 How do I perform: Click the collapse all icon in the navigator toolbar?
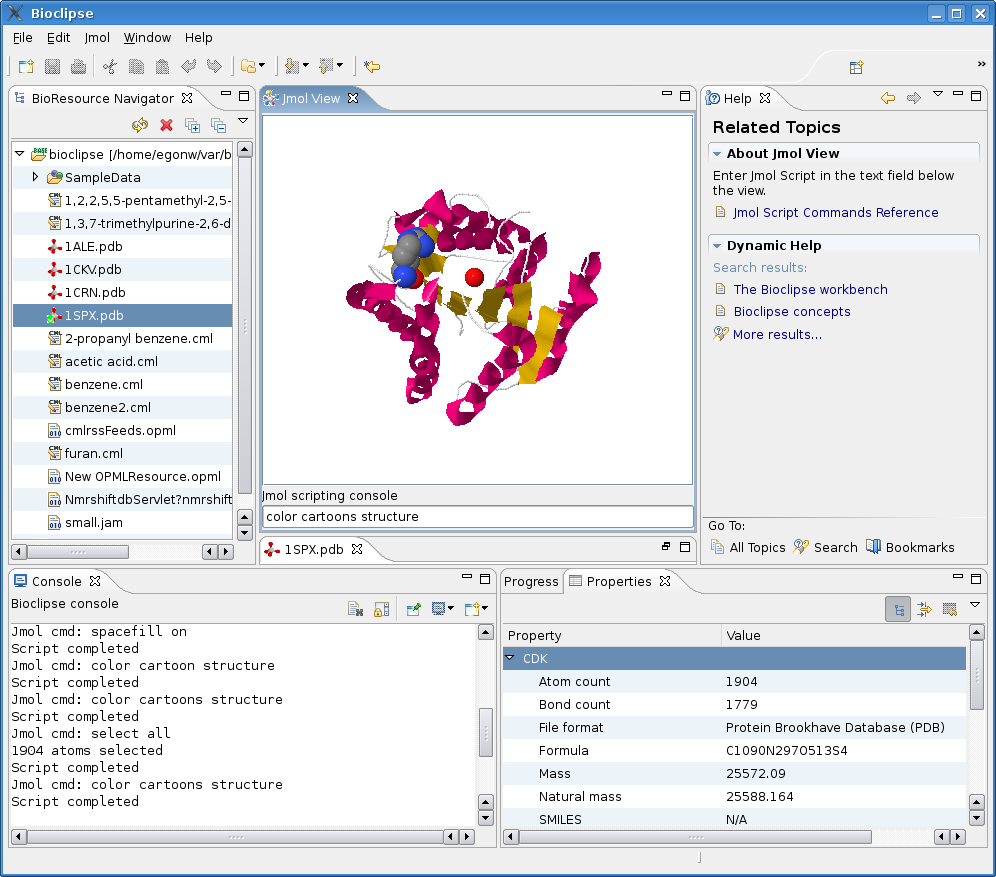219,125
